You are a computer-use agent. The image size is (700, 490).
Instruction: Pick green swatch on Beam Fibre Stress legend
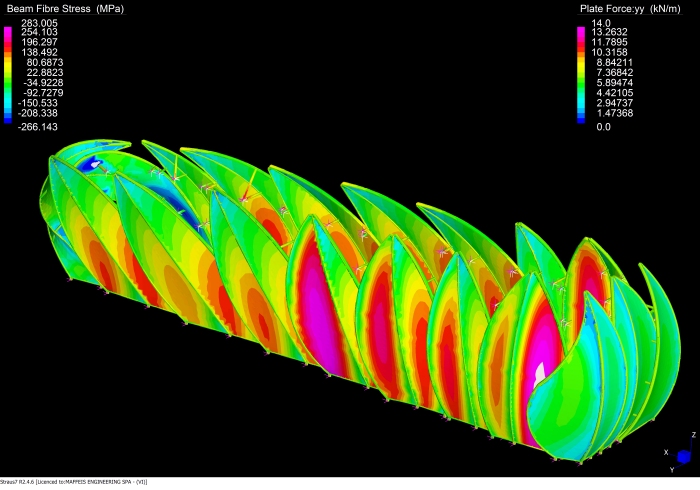click(x=8, y=86)
